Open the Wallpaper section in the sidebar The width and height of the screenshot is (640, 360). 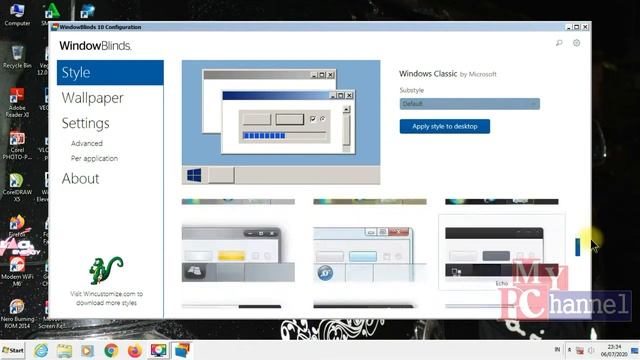pyautogui.click(x=92, y=98)
